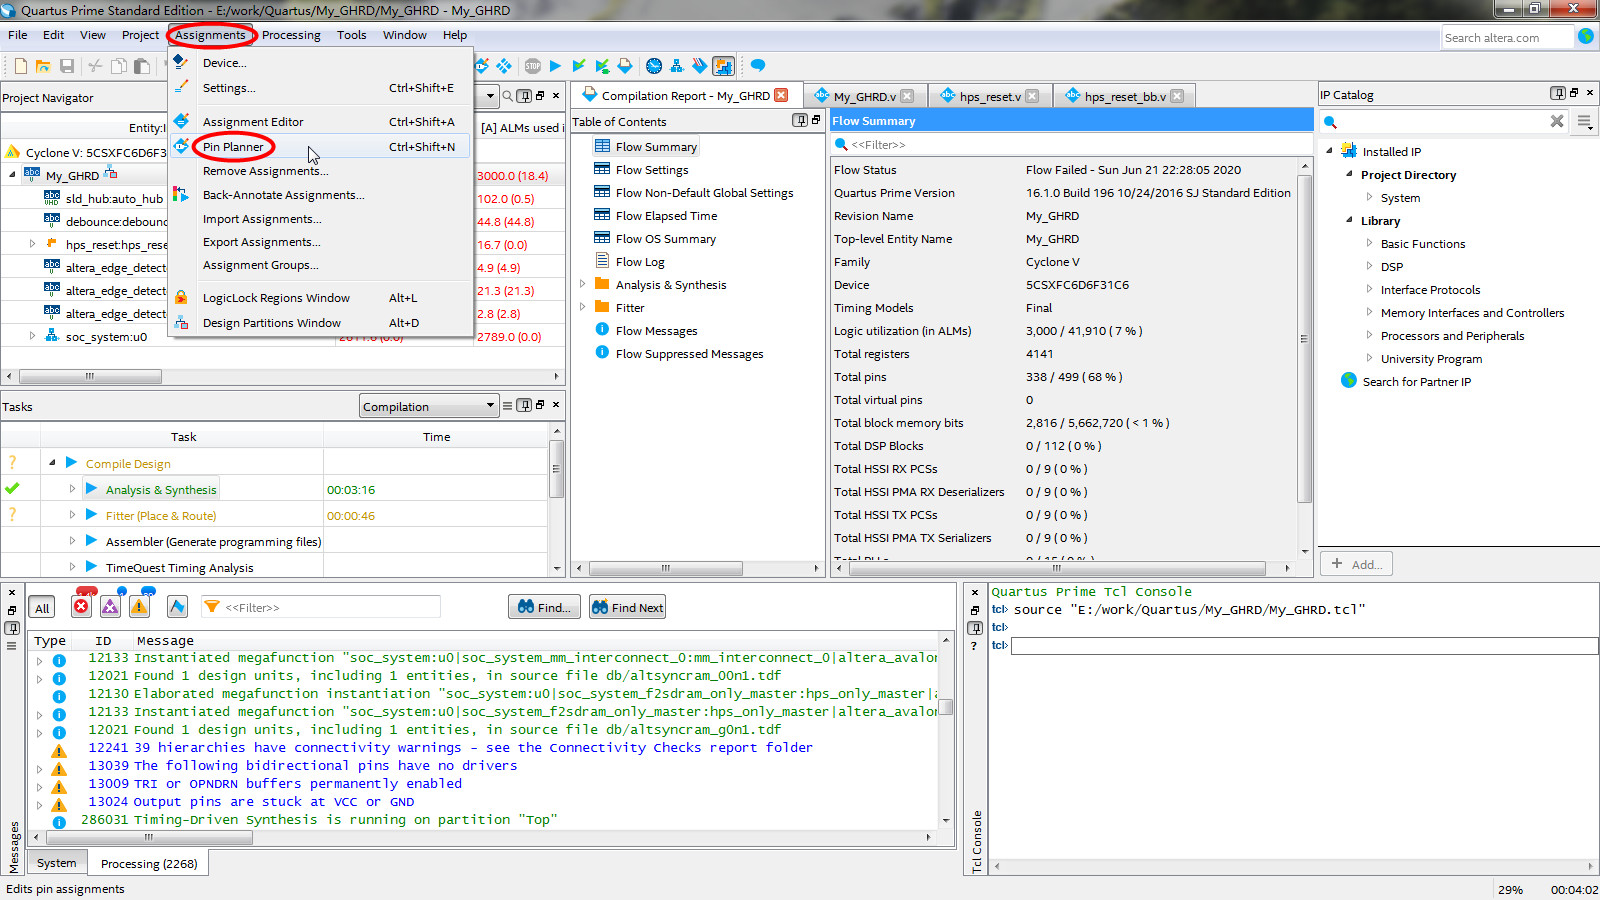This screenshot has height=900, width=1600.
Task: Click the Add... button in IP Catalog
Action: coord(1356,564)
